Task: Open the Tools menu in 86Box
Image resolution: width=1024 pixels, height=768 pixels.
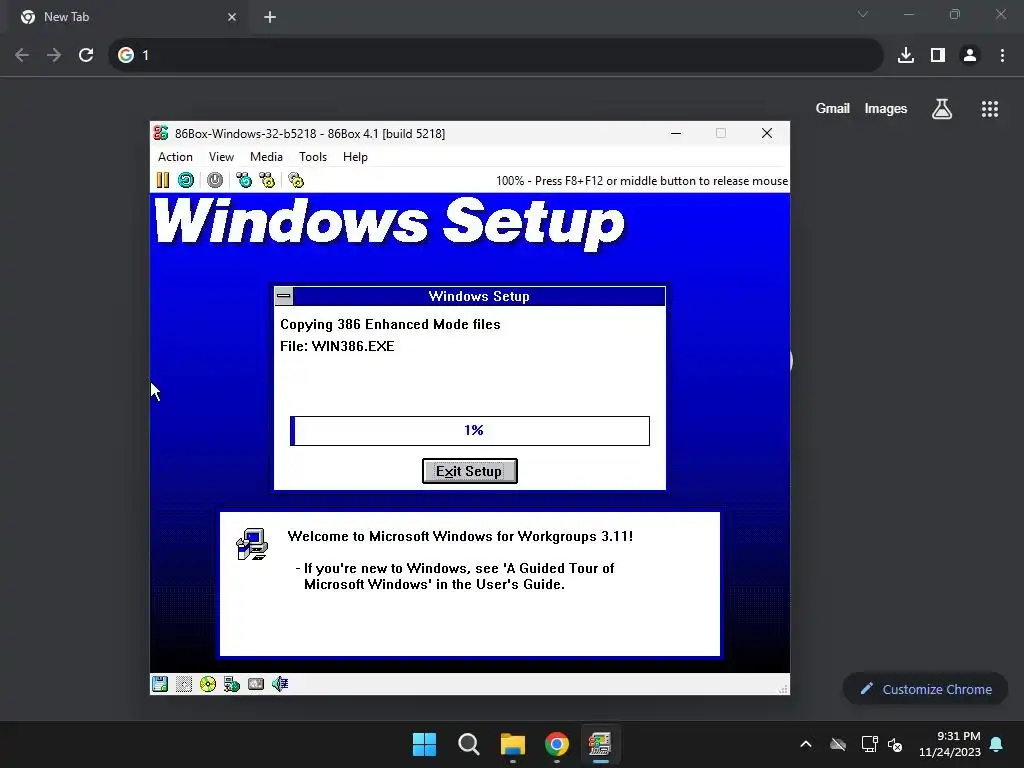Action: 313,157
